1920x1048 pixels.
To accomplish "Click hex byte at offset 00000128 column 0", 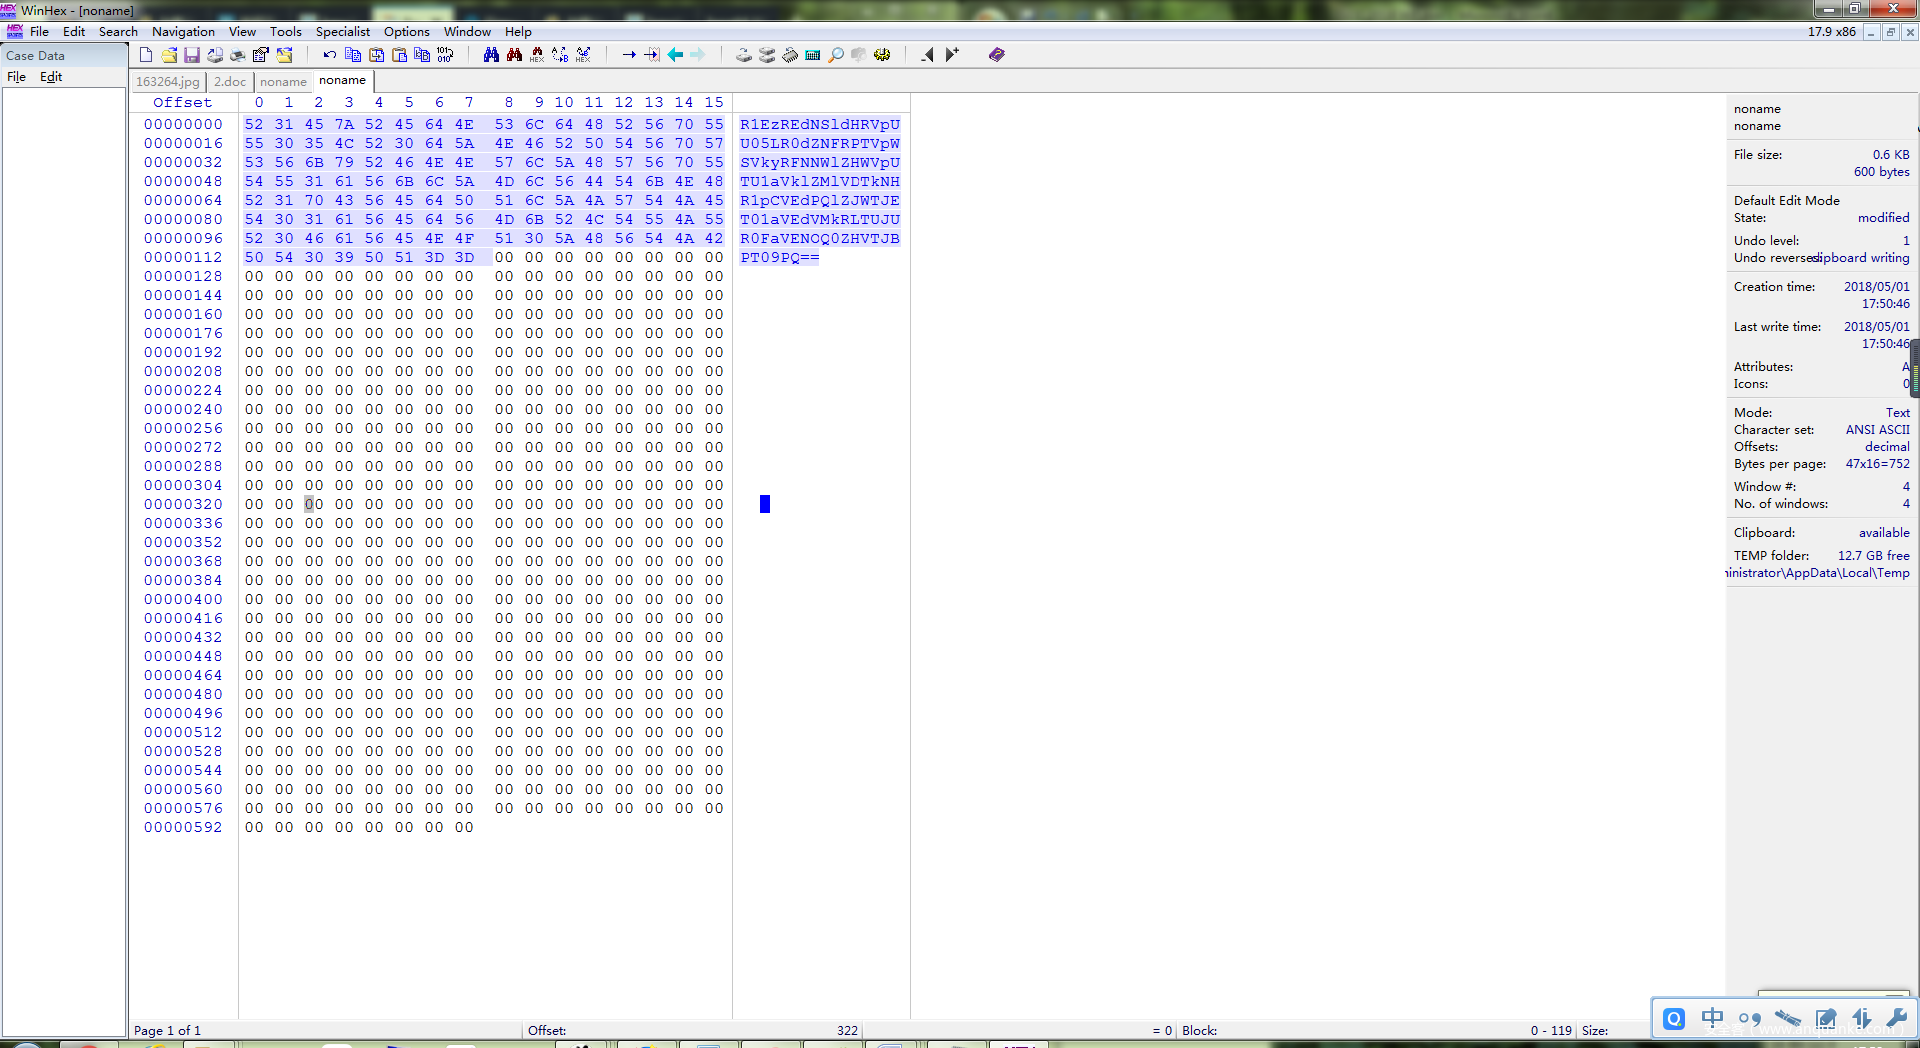I will point(254,276).
